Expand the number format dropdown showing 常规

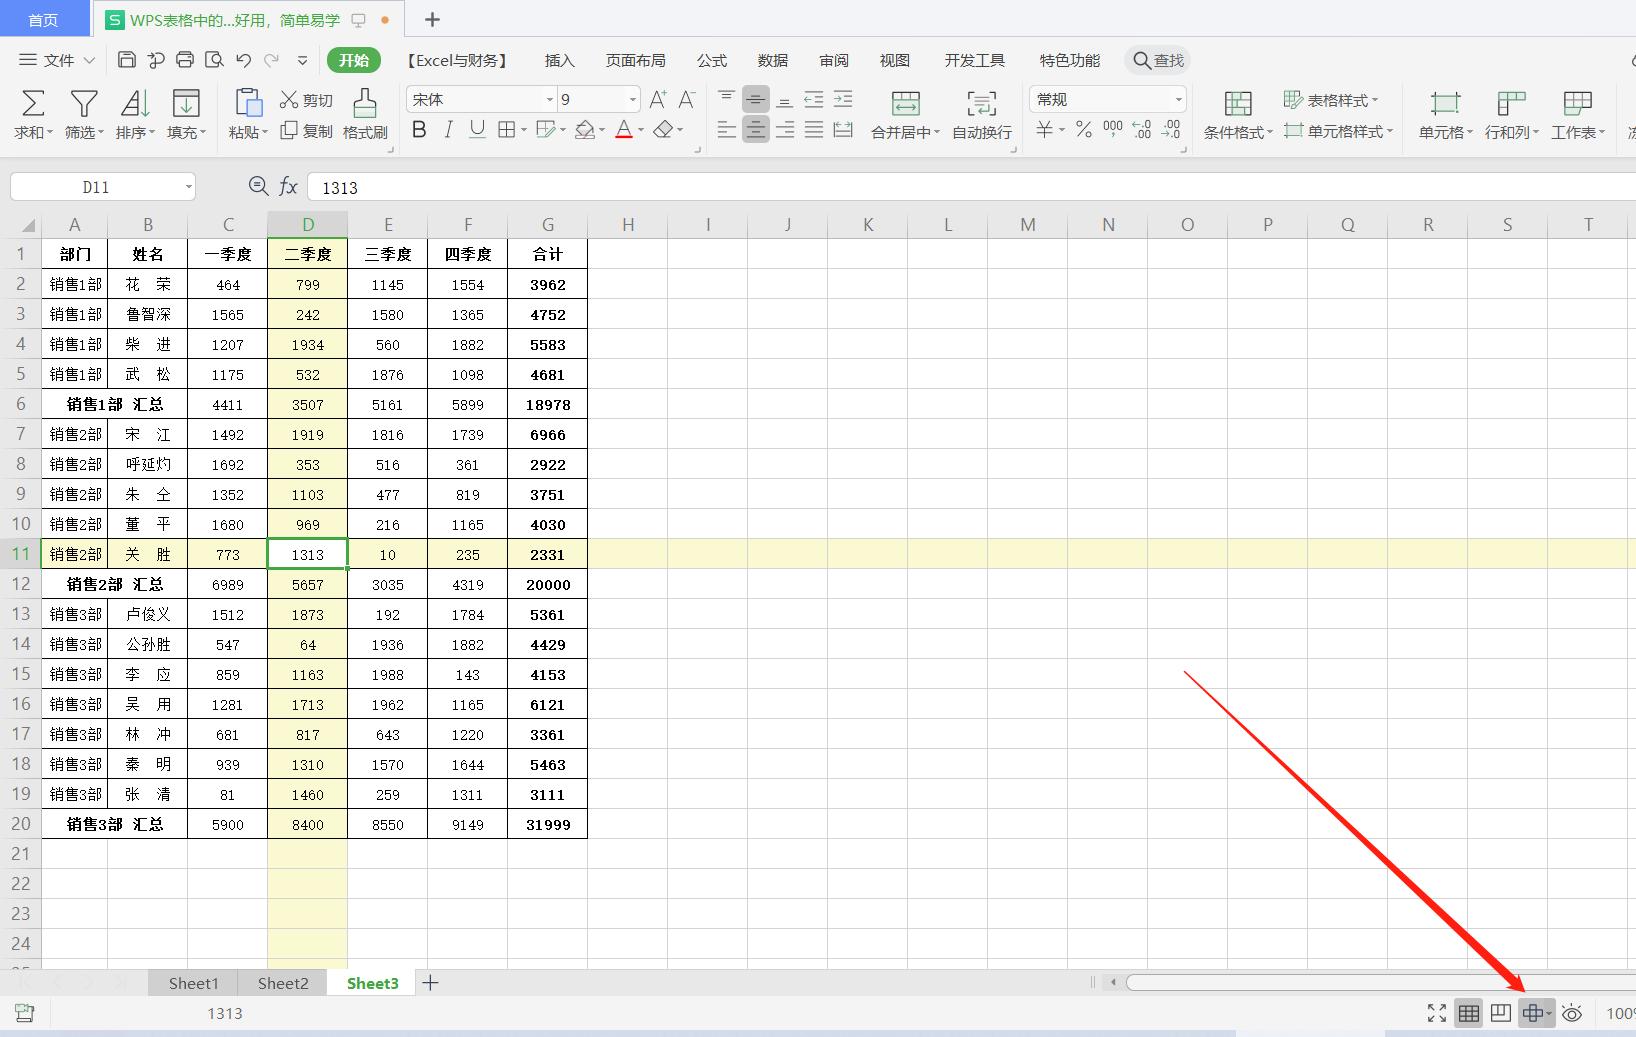tap(1178, 99)
